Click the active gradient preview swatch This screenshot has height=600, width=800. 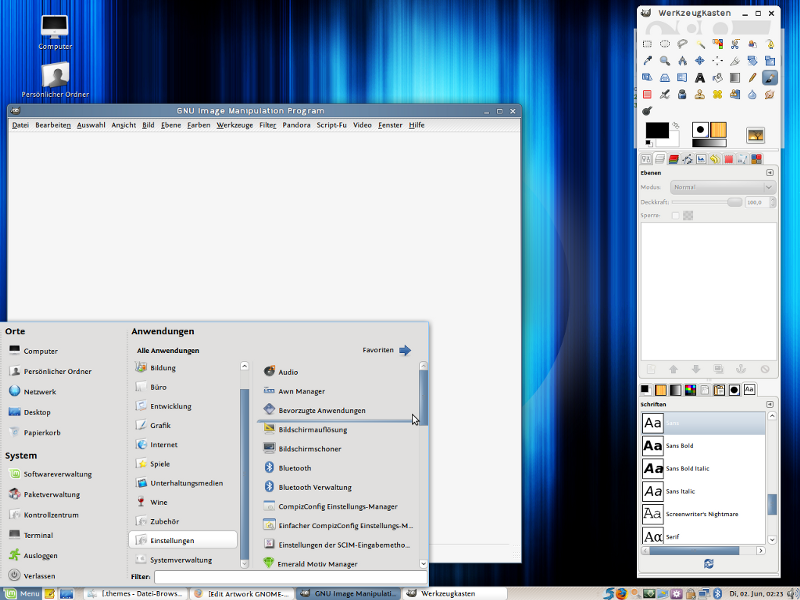point(709,143)
